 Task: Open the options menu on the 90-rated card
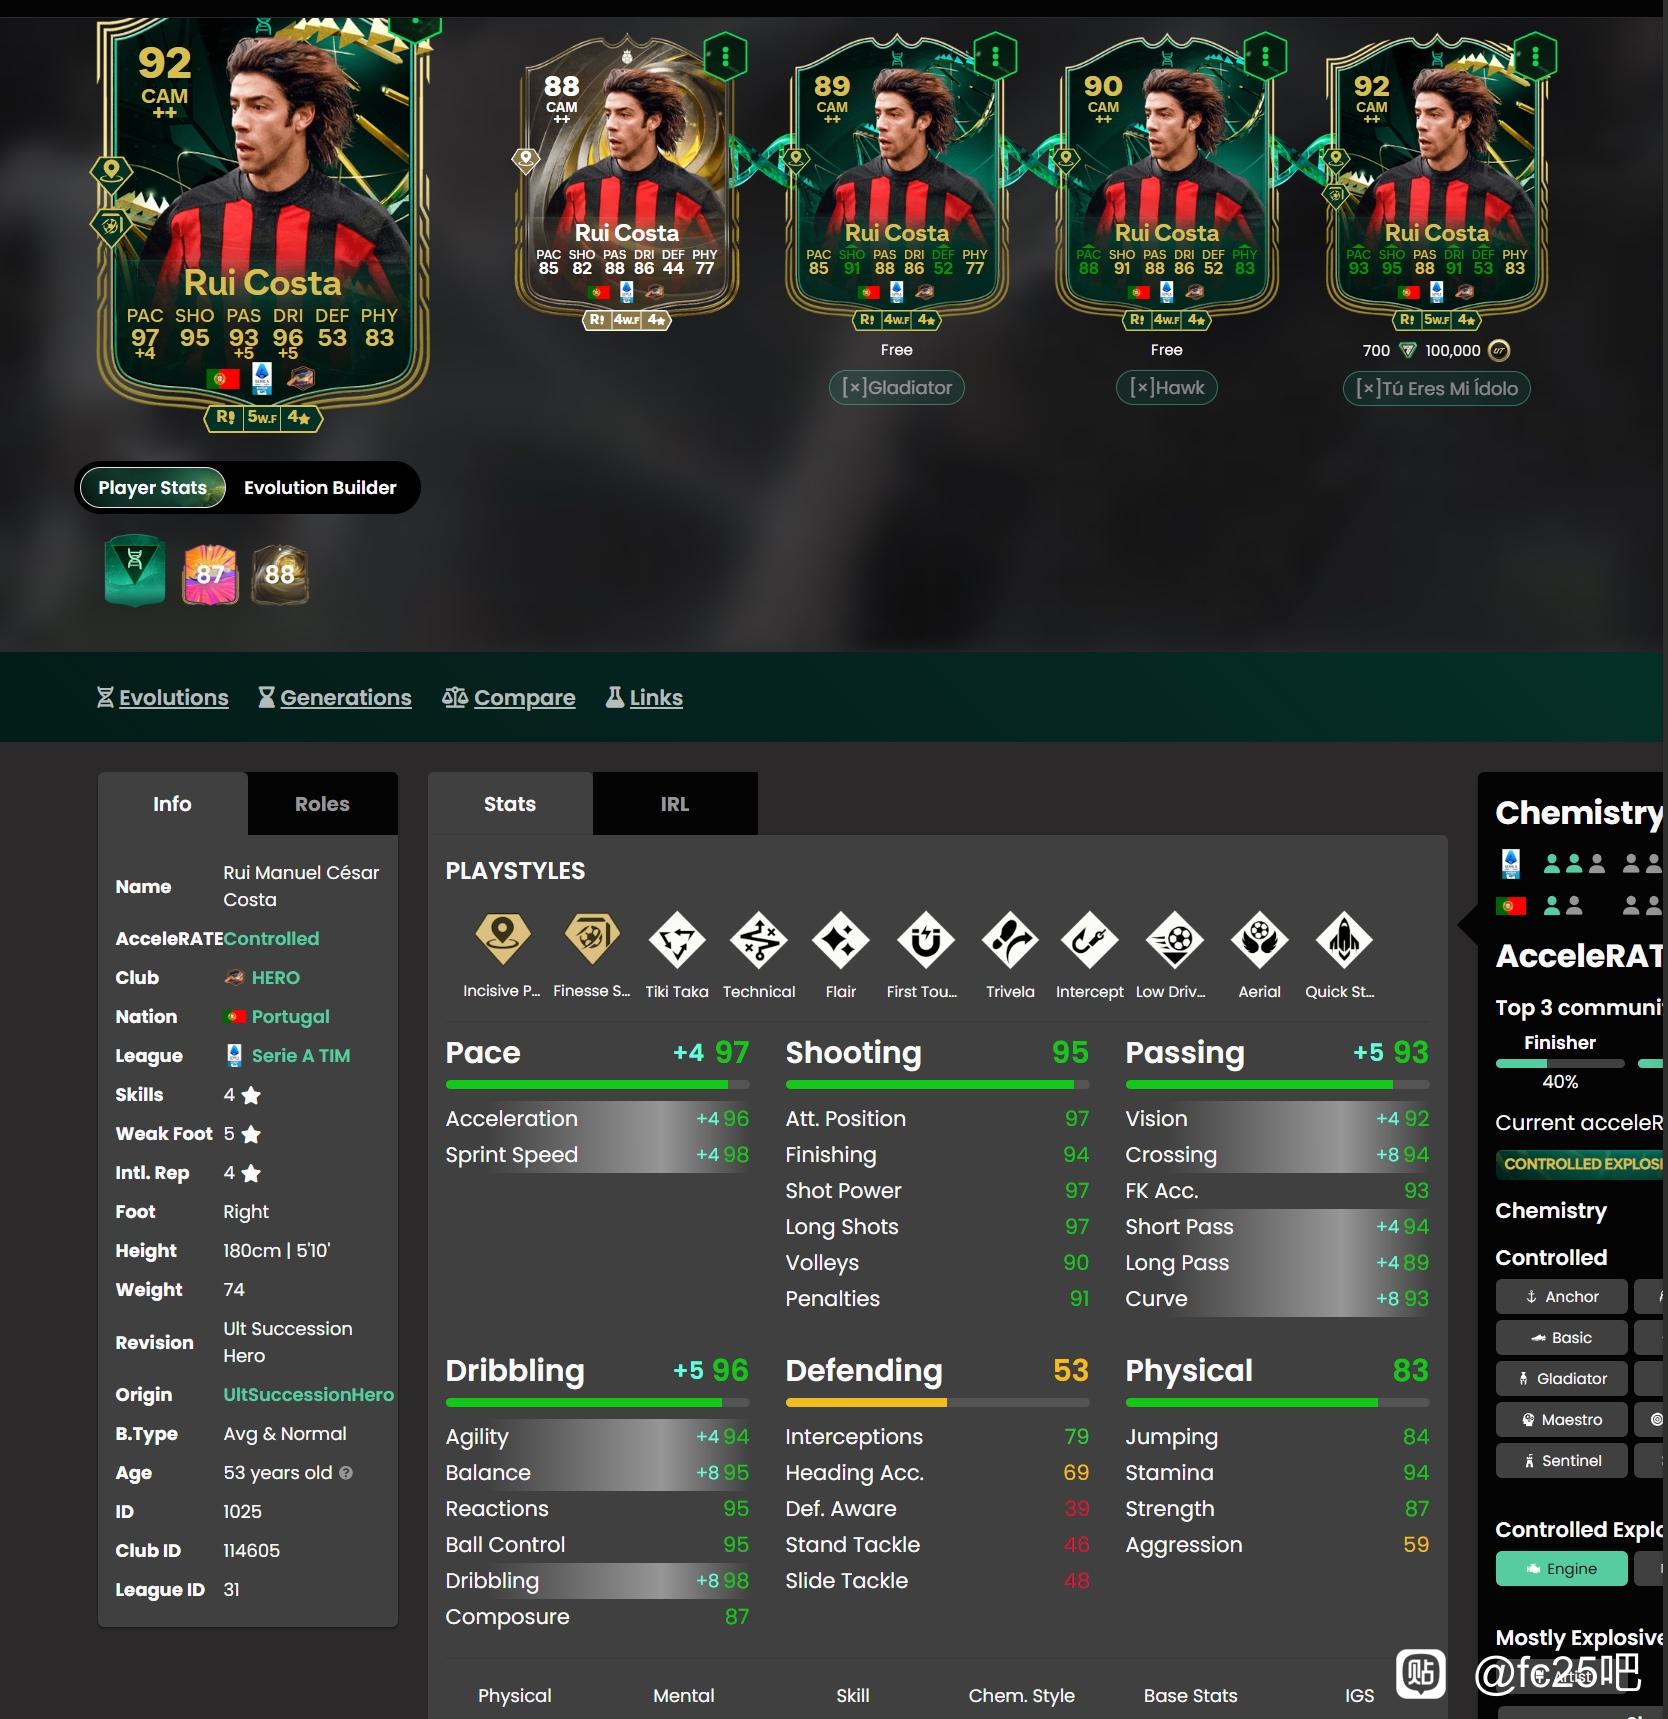click(1265, 56)
